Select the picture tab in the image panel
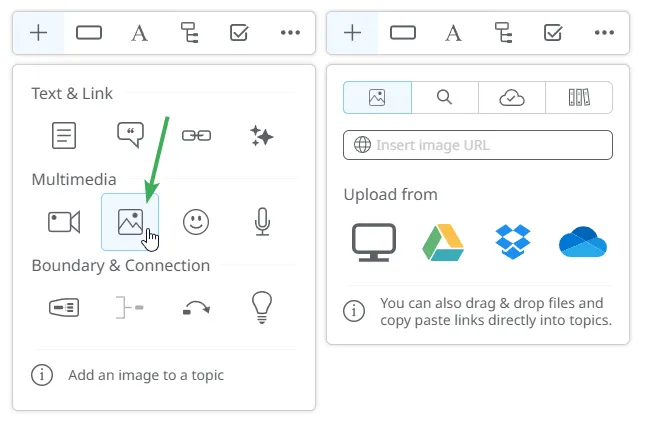This screenshot has height=425, width=645. click(377, 97)
